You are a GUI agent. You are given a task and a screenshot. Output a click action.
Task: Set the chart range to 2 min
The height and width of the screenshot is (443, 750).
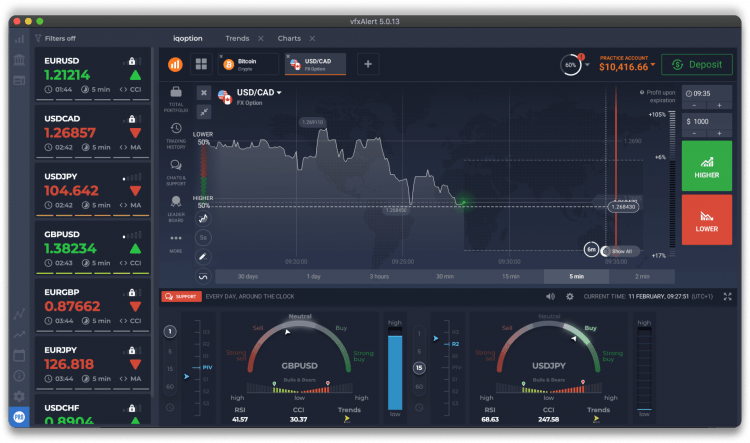point(642,277)
